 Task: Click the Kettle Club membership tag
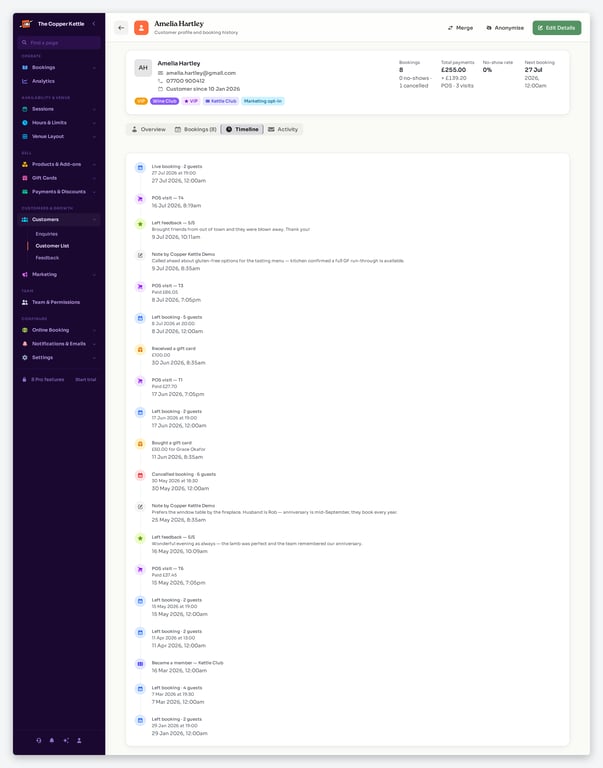221,101
